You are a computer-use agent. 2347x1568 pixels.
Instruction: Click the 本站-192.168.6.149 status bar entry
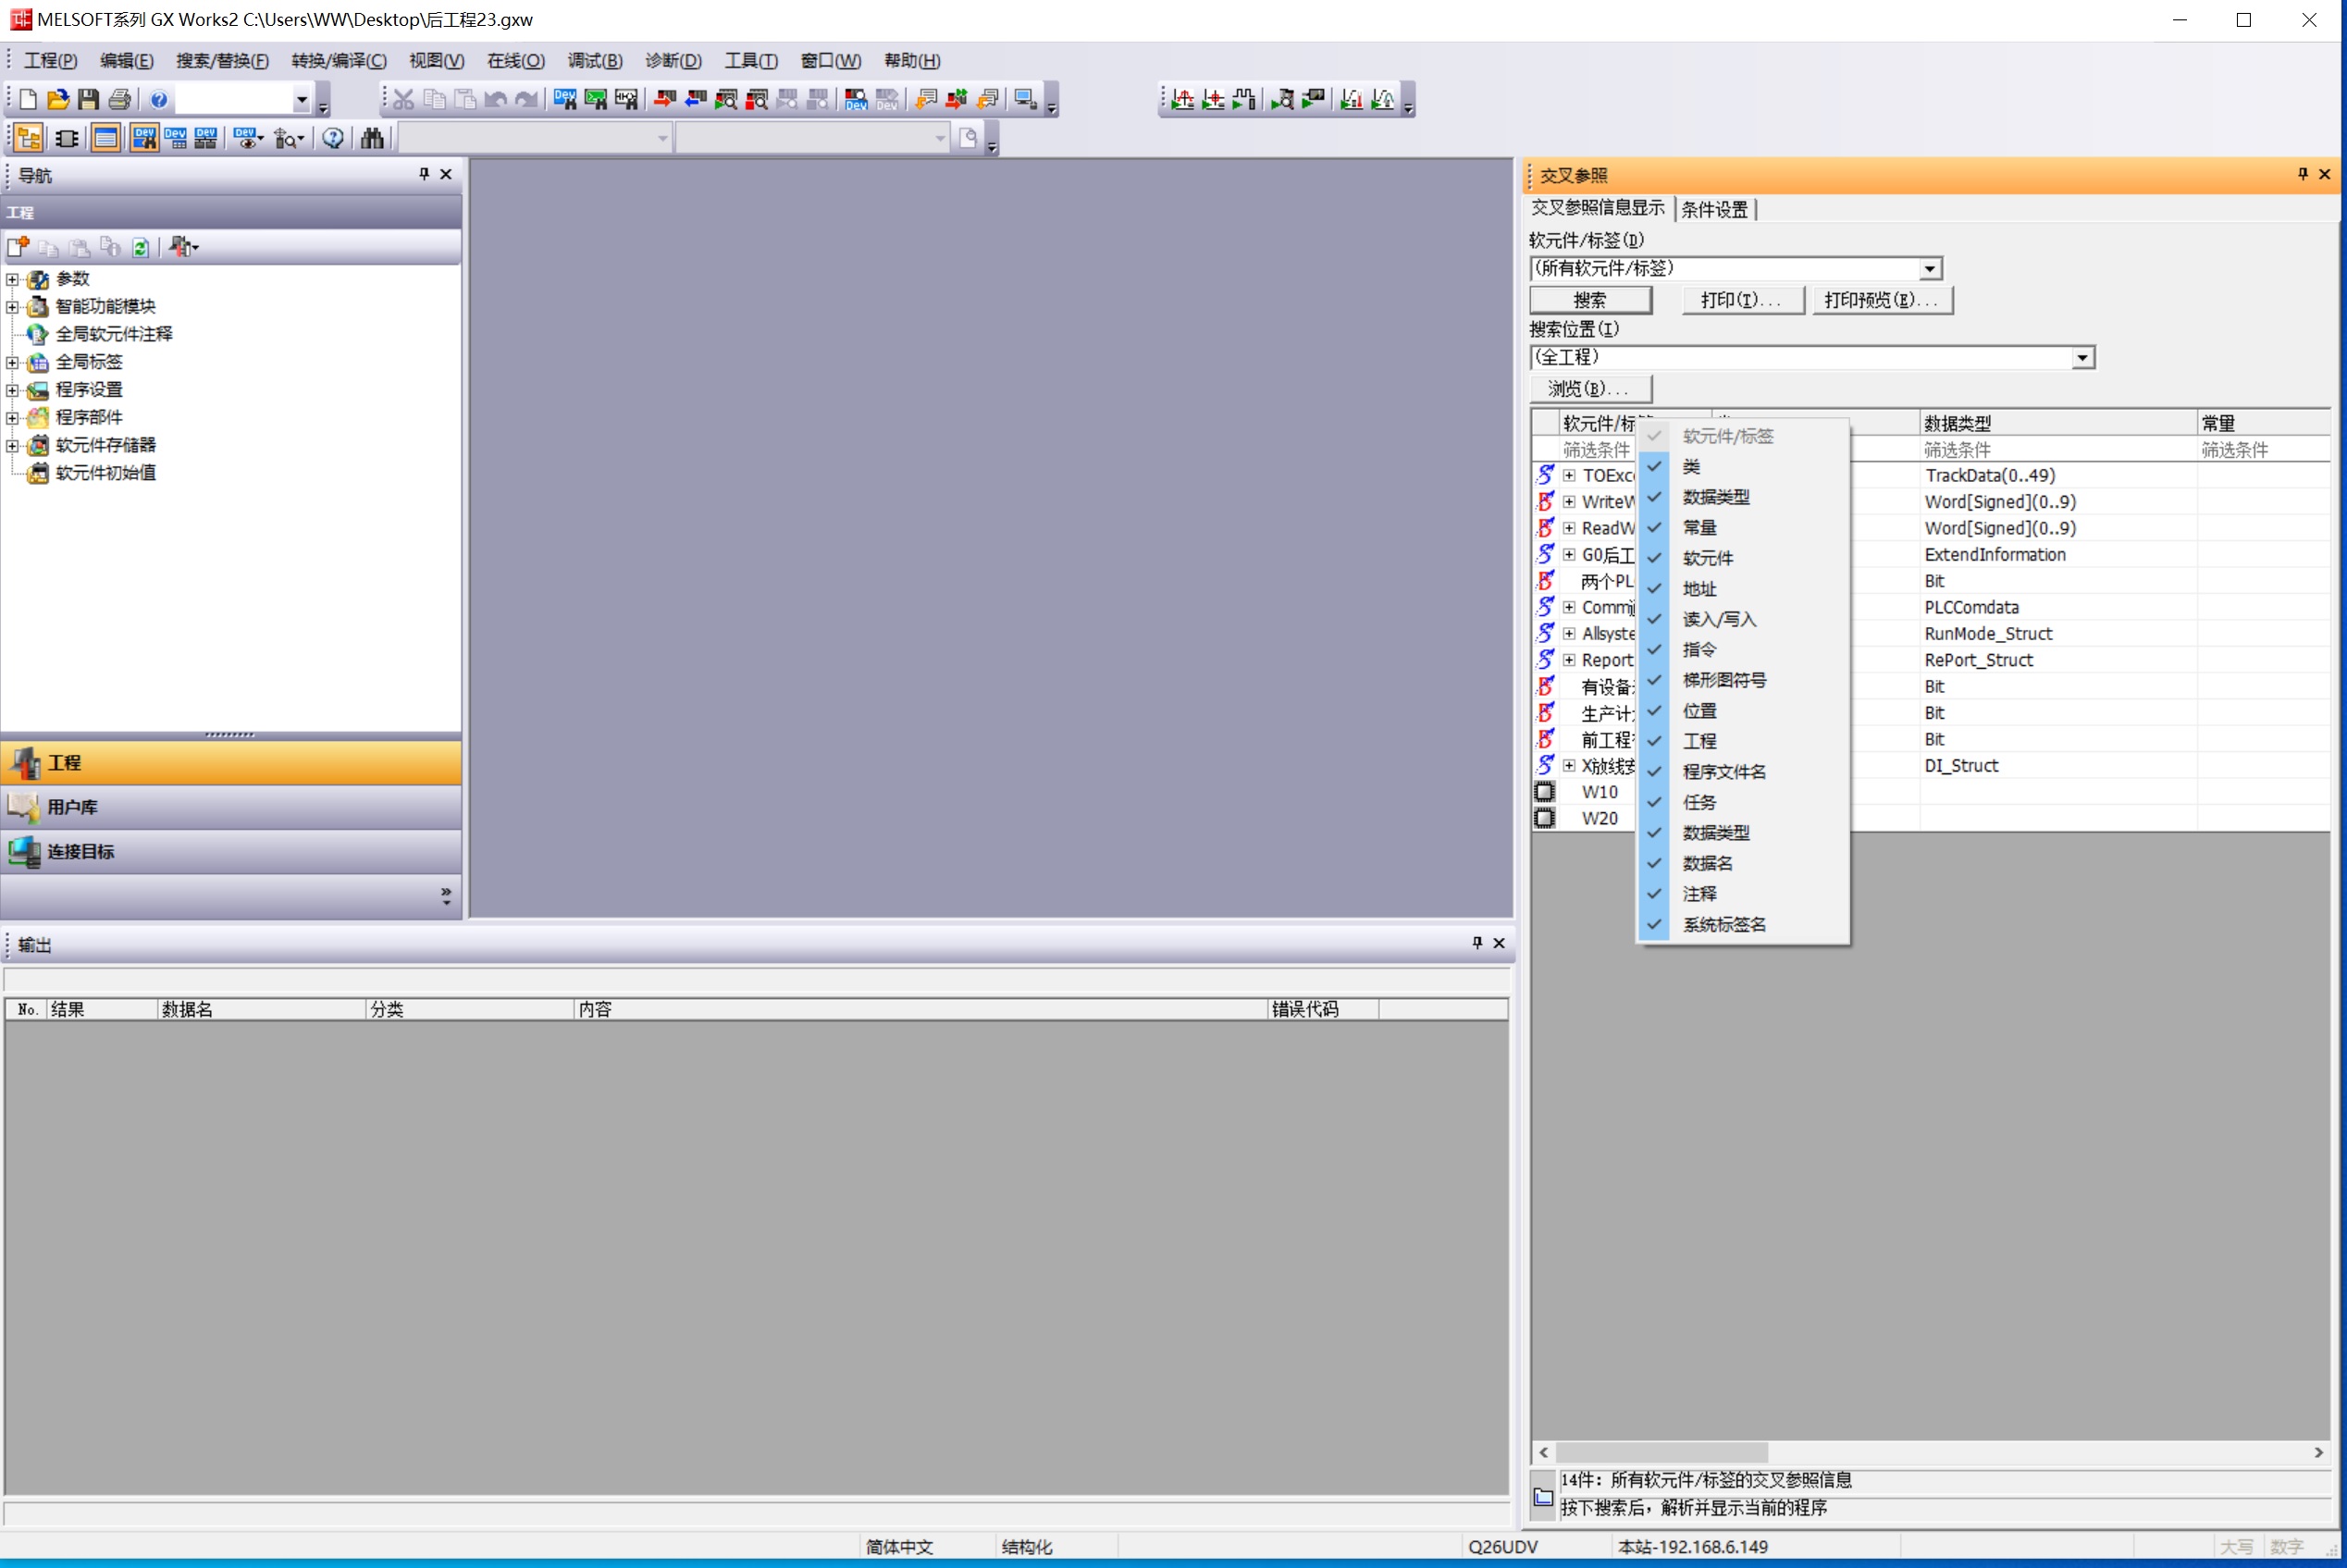1693,1547
